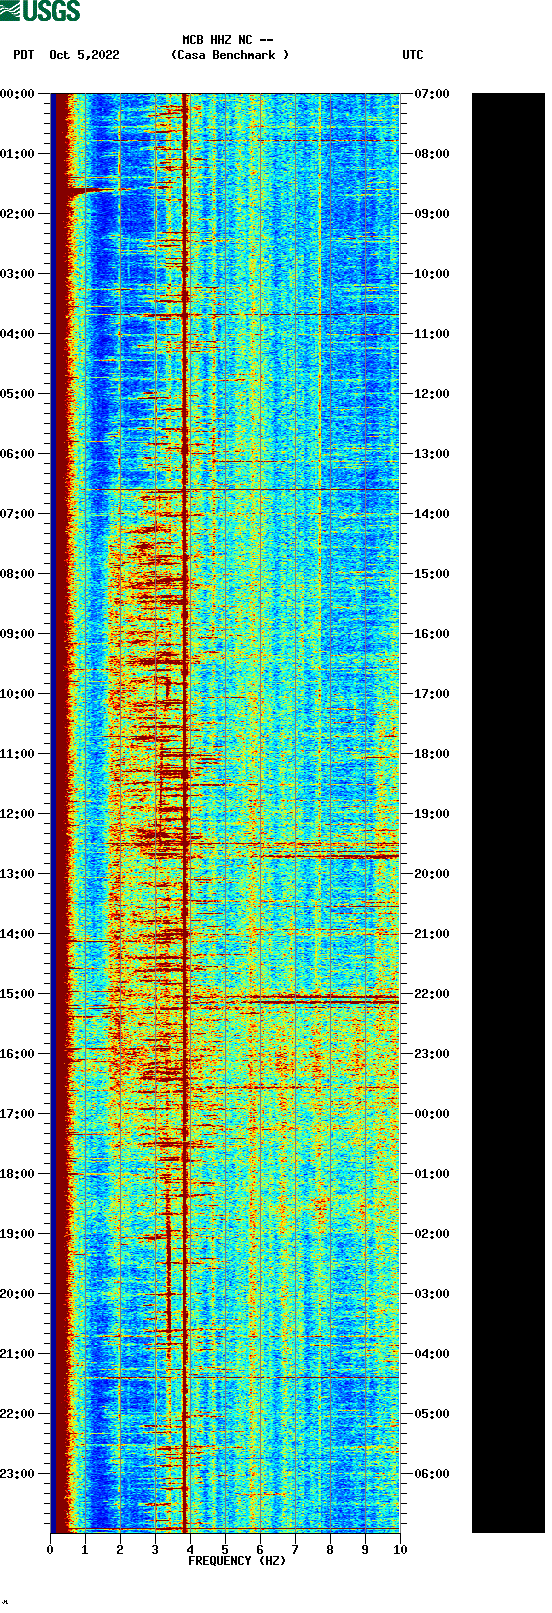Image resolution: width=552 pixels, height=1613 pixels.
Task: Select the 18:00 label on the PDT axis
Action: [17, 1174]
